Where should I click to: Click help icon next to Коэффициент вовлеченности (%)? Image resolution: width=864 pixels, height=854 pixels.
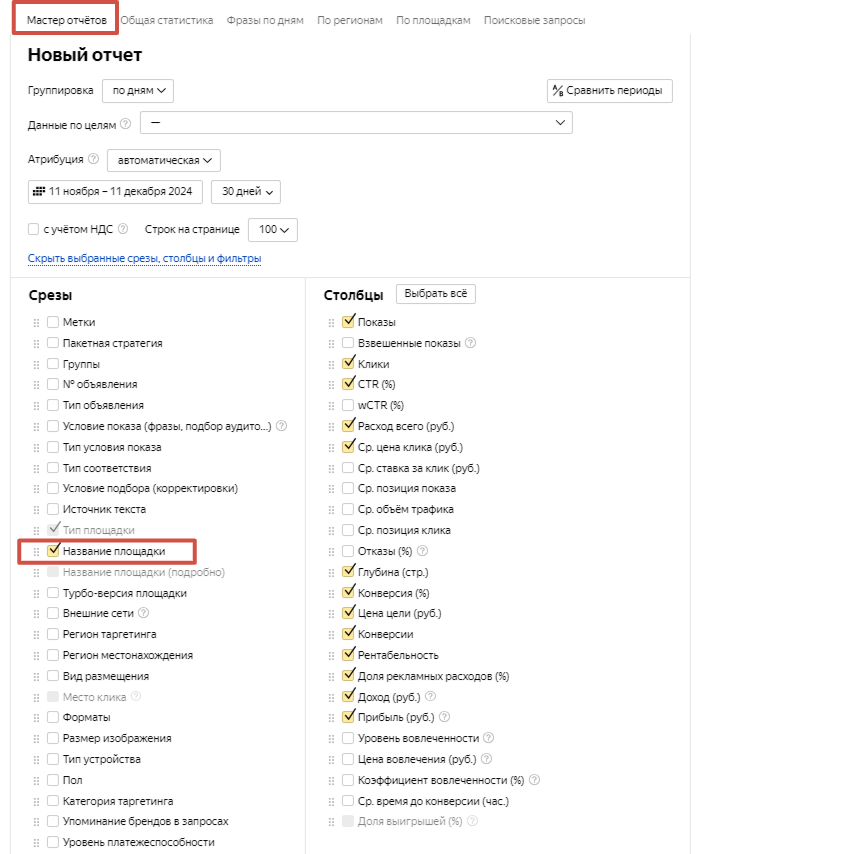coord(535,780)
